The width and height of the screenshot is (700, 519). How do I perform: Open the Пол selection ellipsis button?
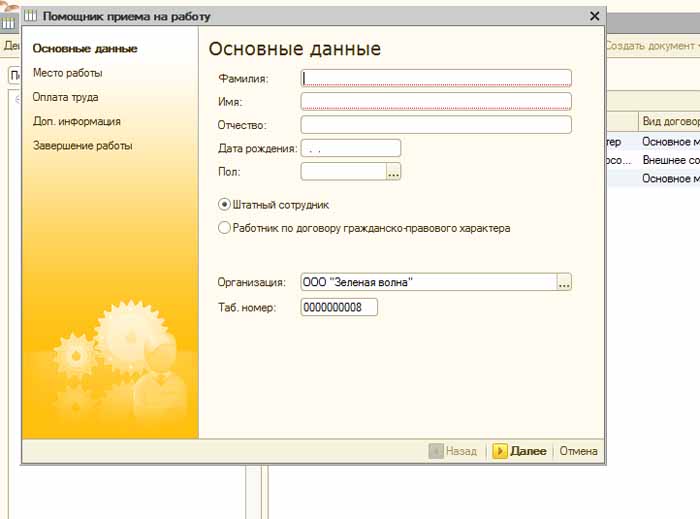click(x=393, y=172)
